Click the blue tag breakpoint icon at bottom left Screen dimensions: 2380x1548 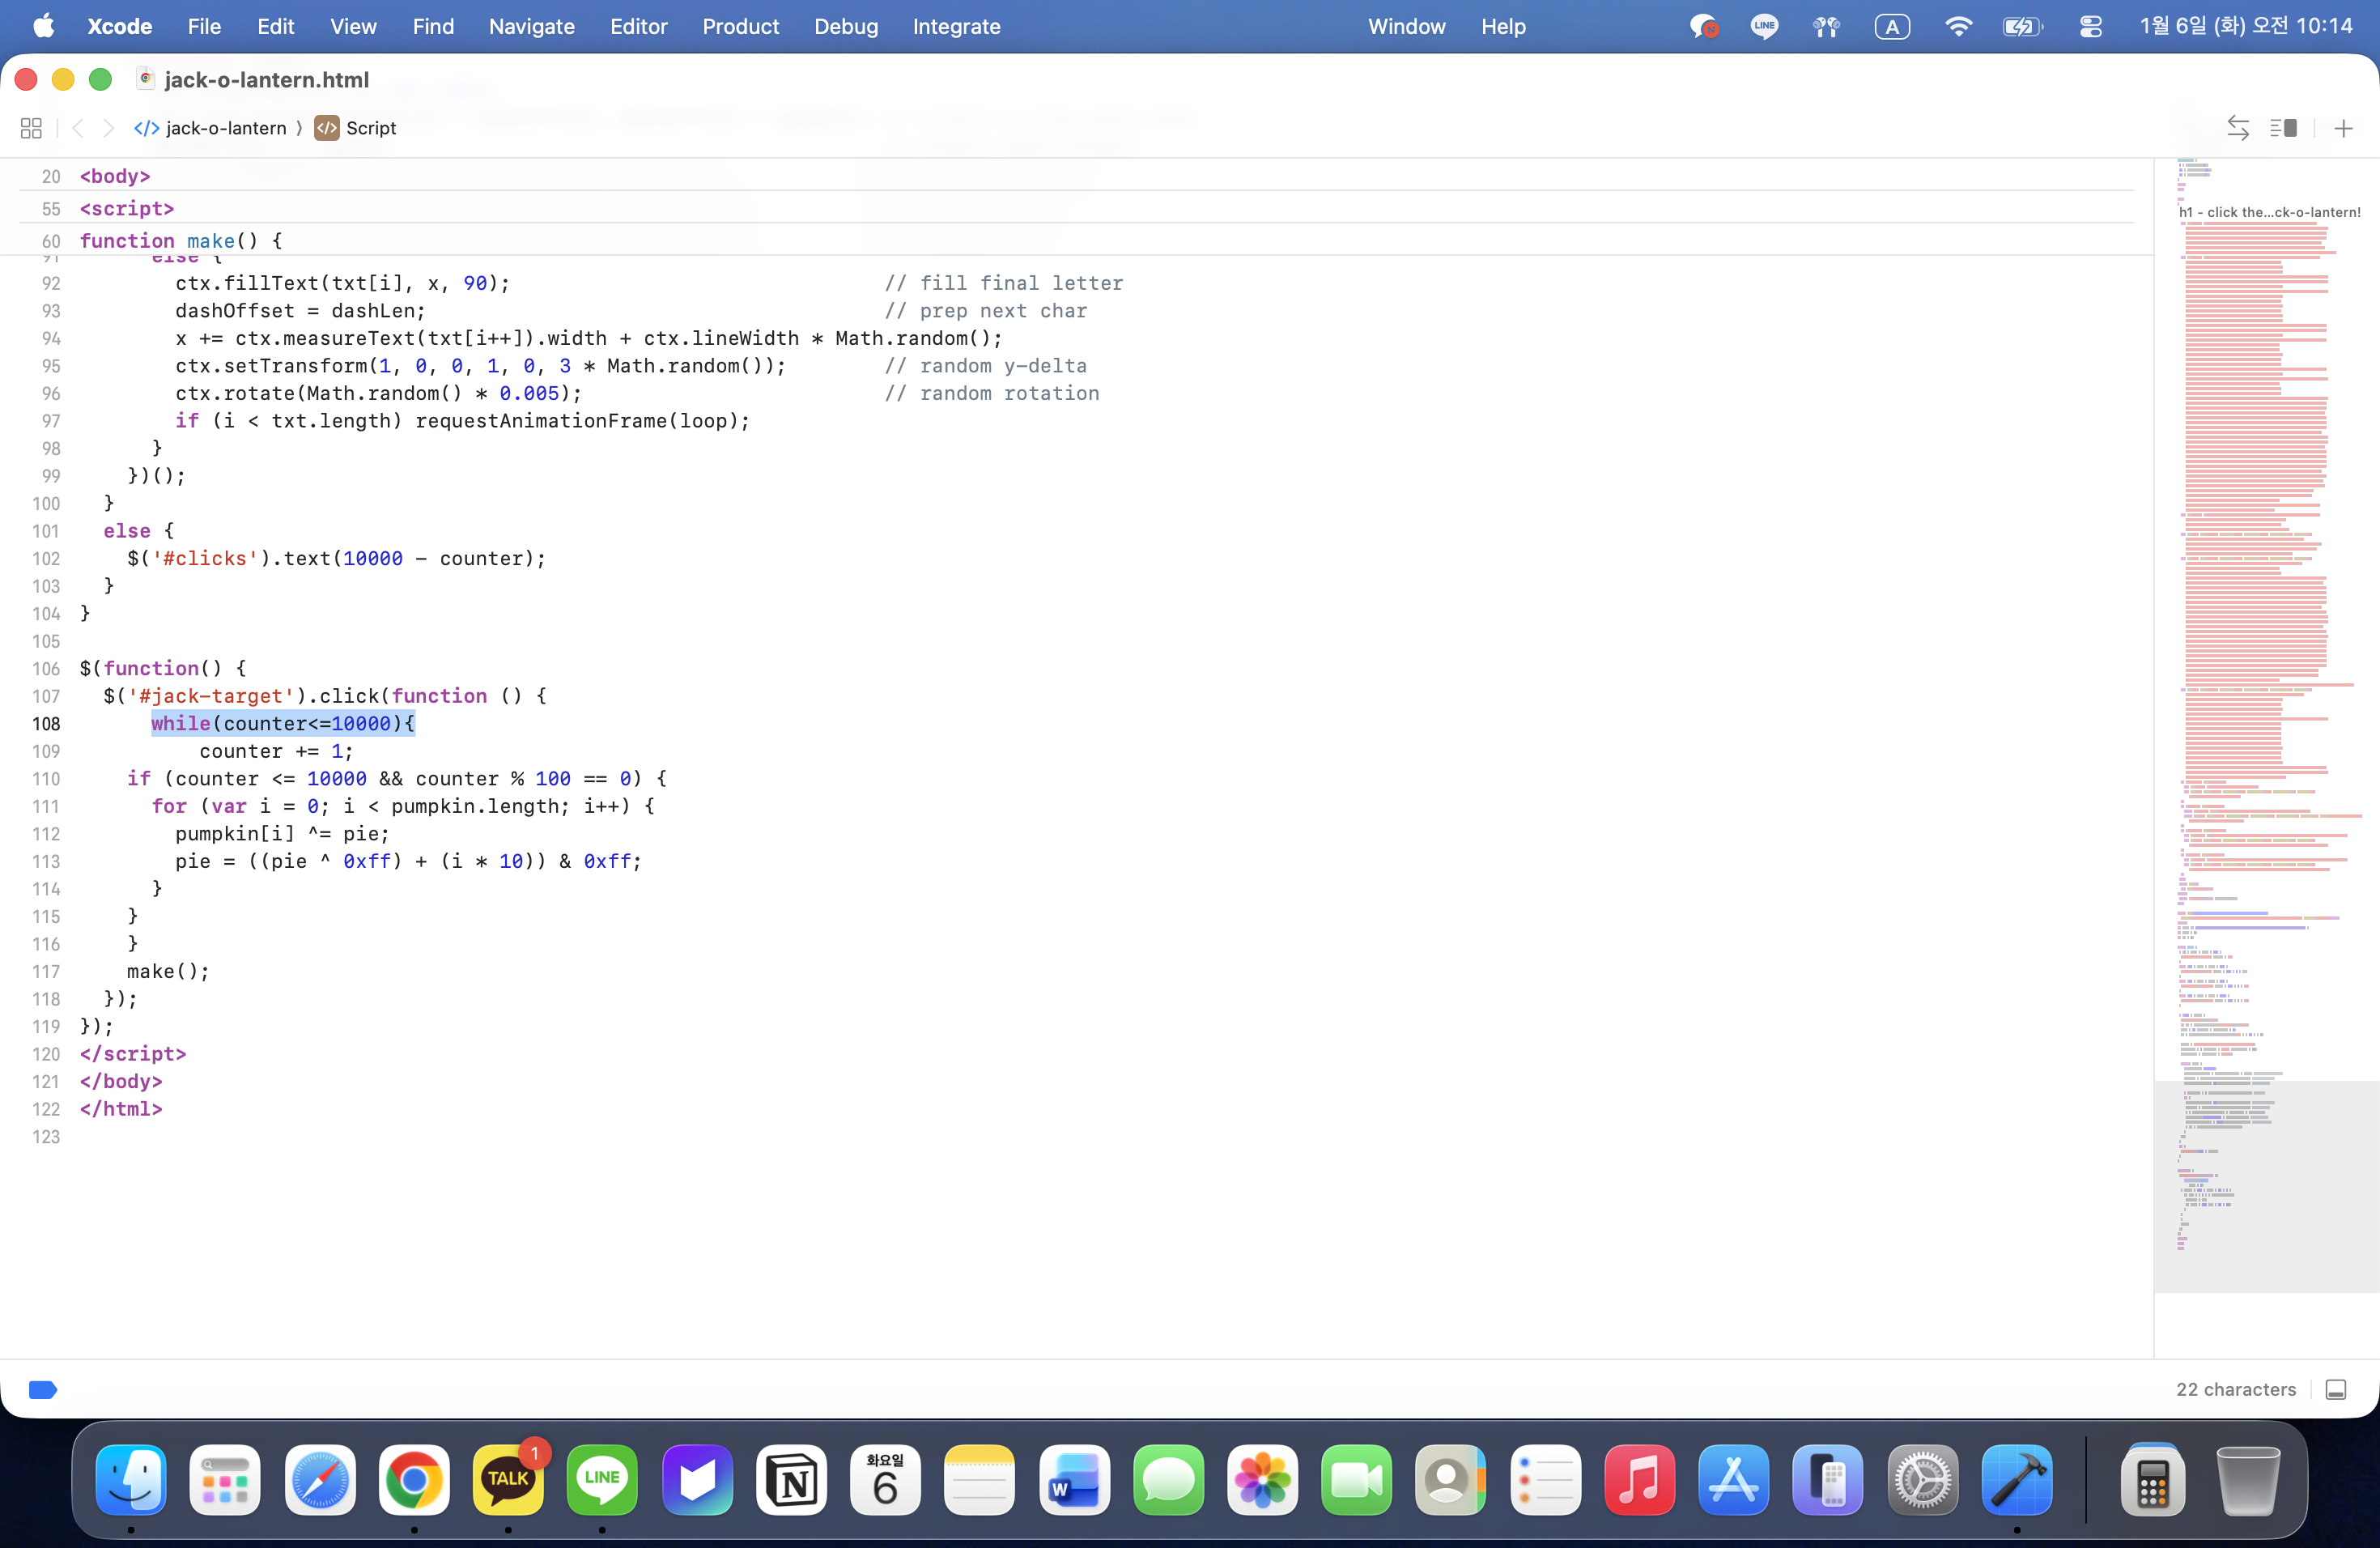click(43, 1389)
